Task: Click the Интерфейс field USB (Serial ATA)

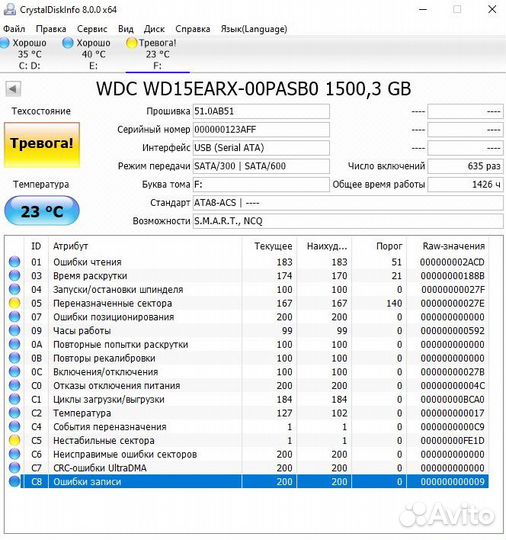Action: click(261, 148)
